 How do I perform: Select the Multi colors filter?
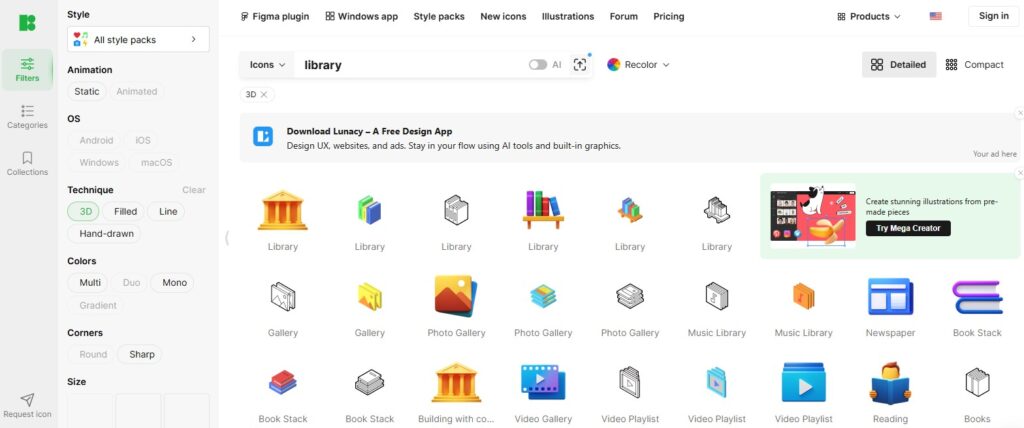click(x=90, y=283)
